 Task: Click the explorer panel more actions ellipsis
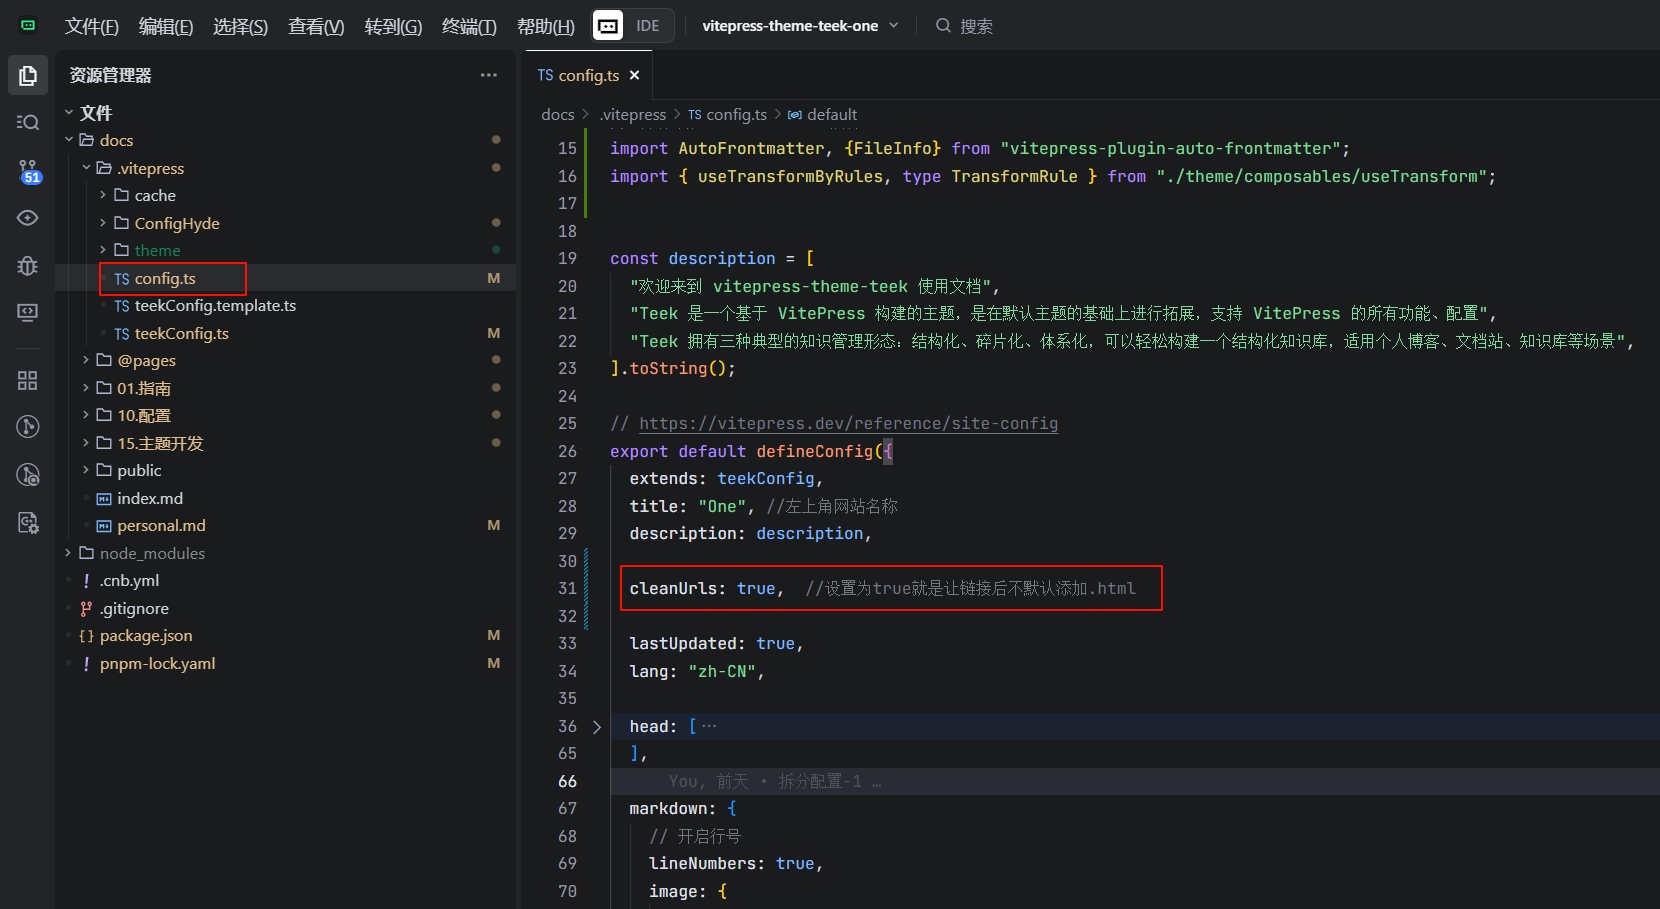pos(488,75)
